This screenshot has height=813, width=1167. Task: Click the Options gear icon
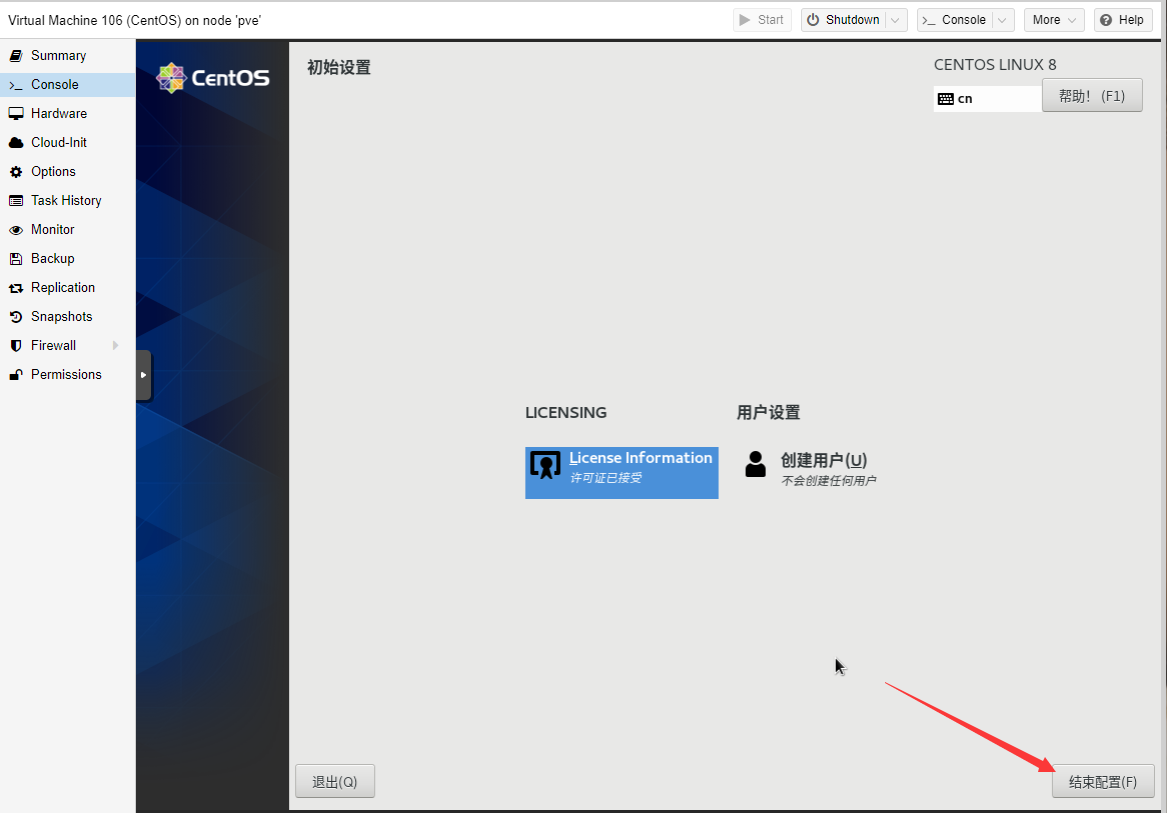coord(16,172)
